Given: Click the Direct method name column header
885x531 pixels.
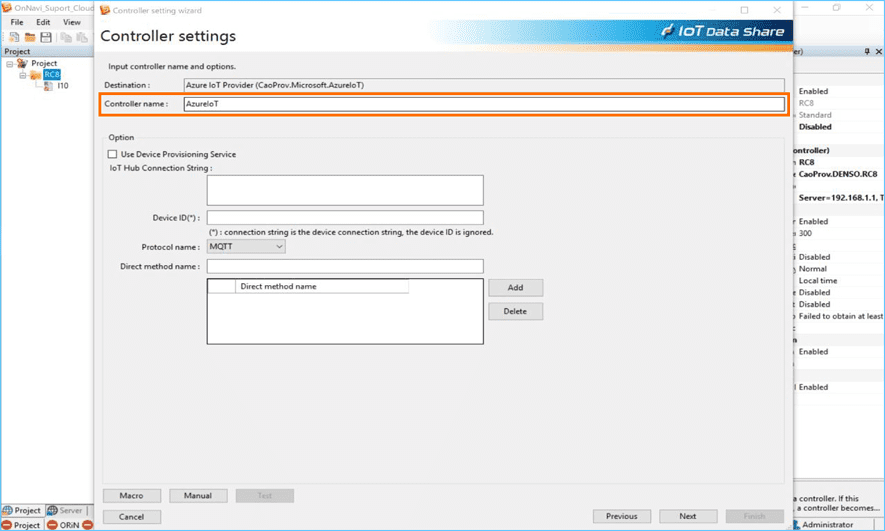Looking at the screenshot, I should pos(322,287).
